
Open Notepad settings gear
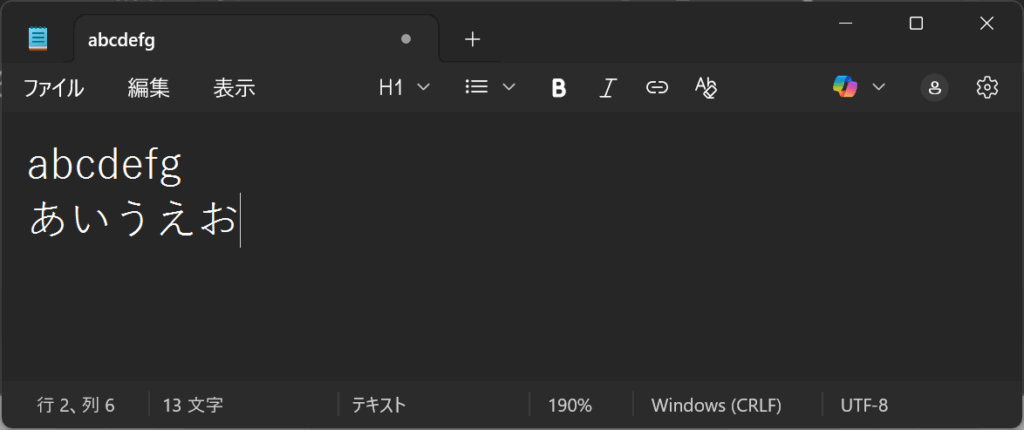coord(987,88)
